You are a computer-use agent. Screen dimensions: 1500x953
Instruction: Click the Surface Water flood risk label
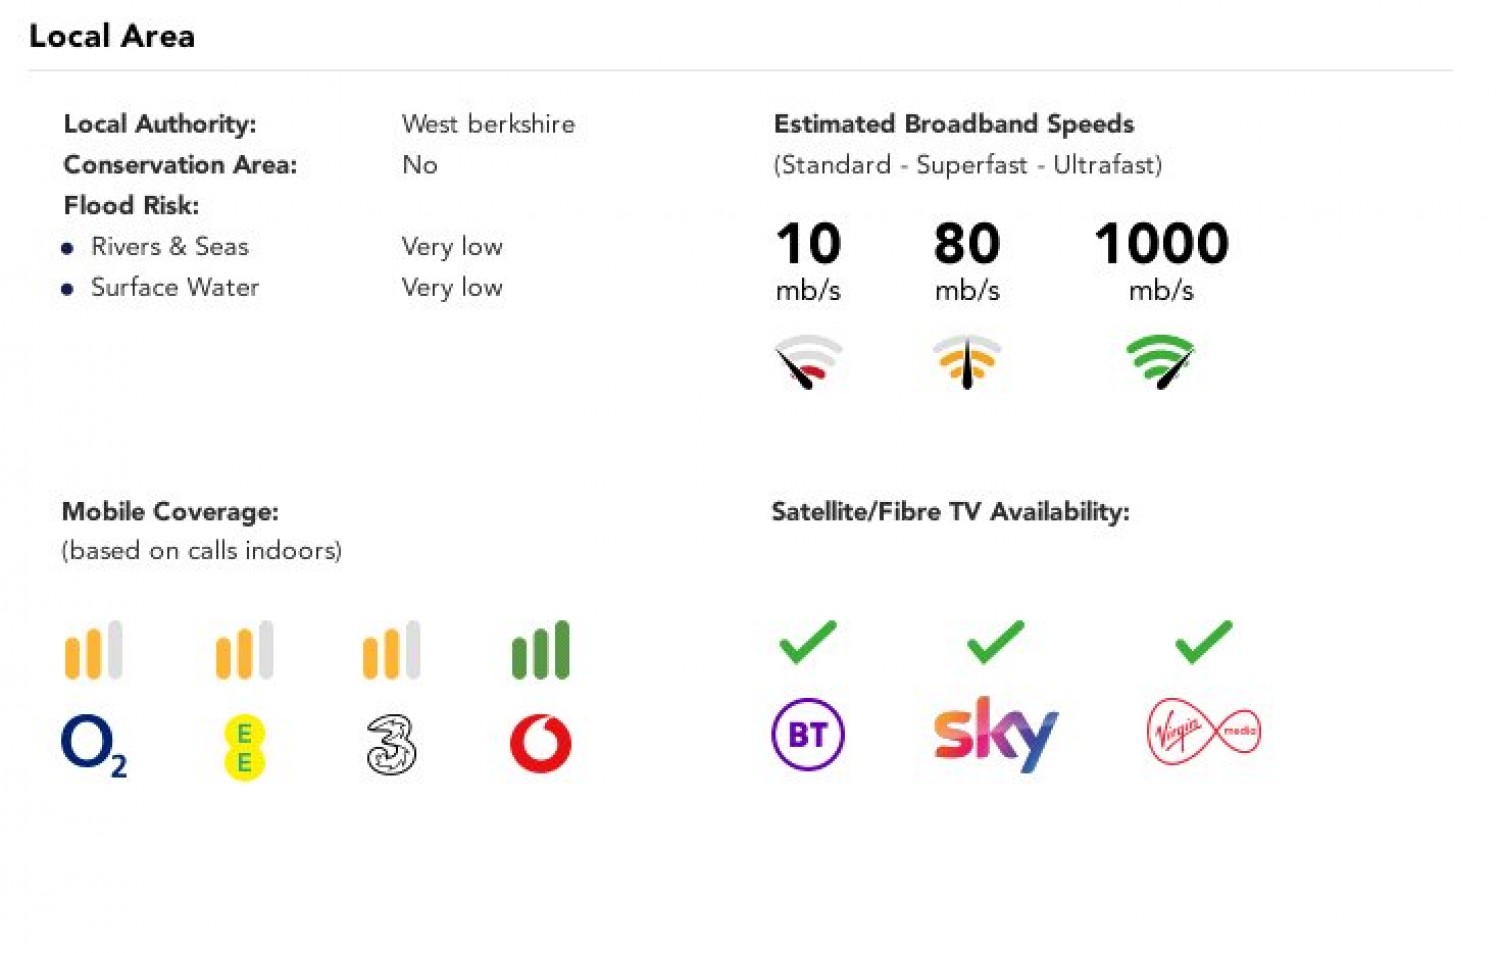(x=175, y=288)
